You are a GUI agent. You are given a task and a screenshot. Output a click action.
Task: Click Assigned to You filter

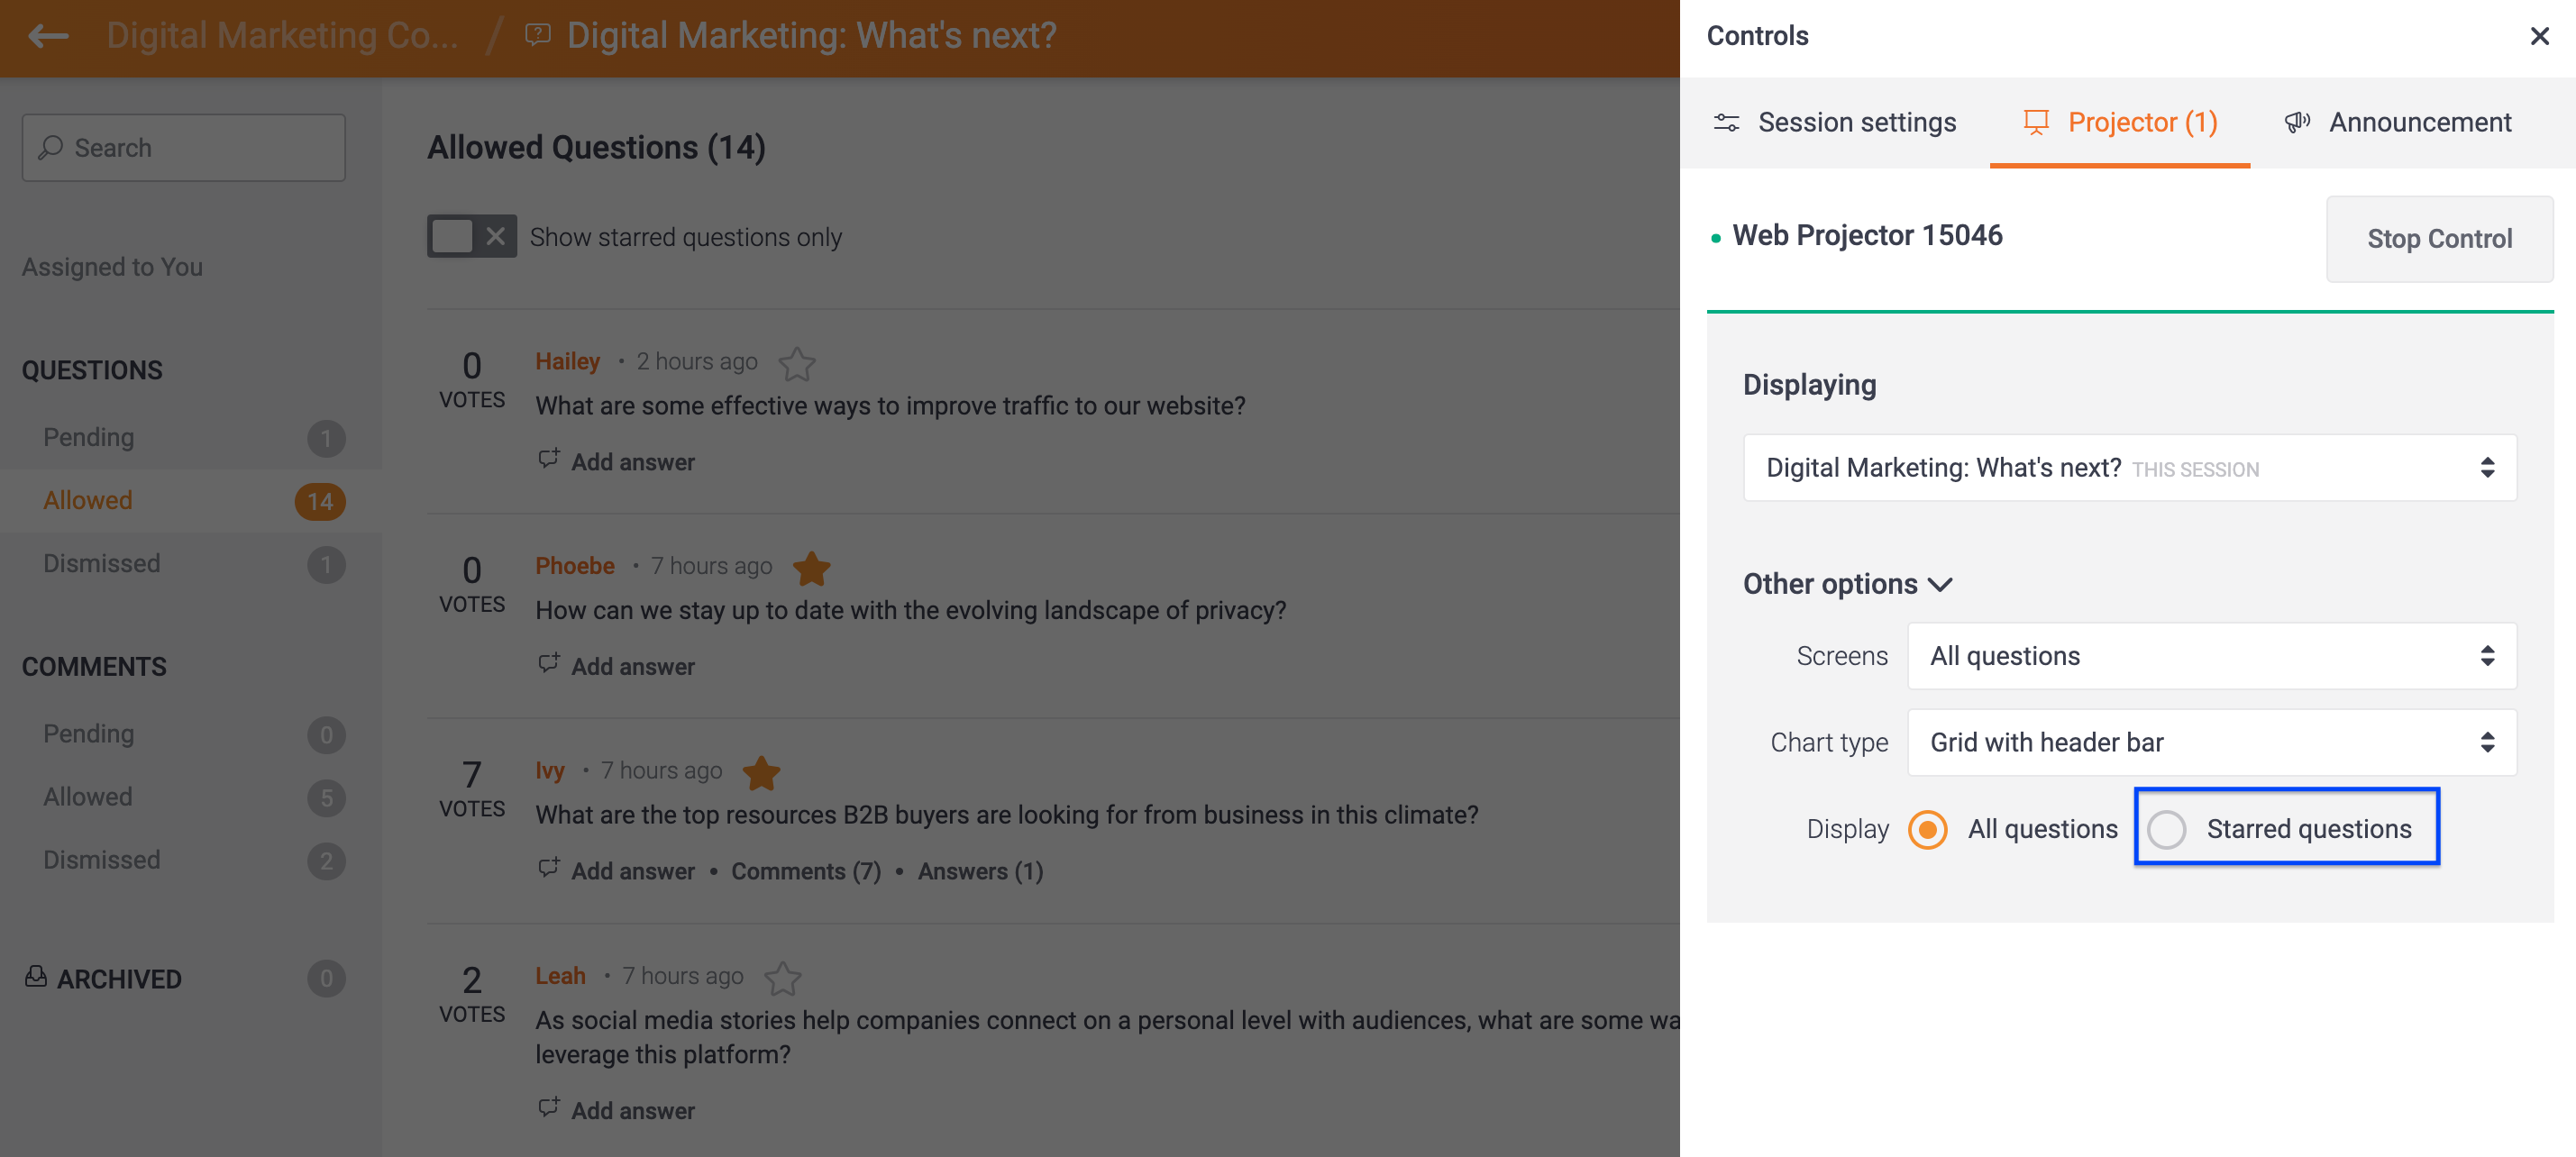pos(112,267)
